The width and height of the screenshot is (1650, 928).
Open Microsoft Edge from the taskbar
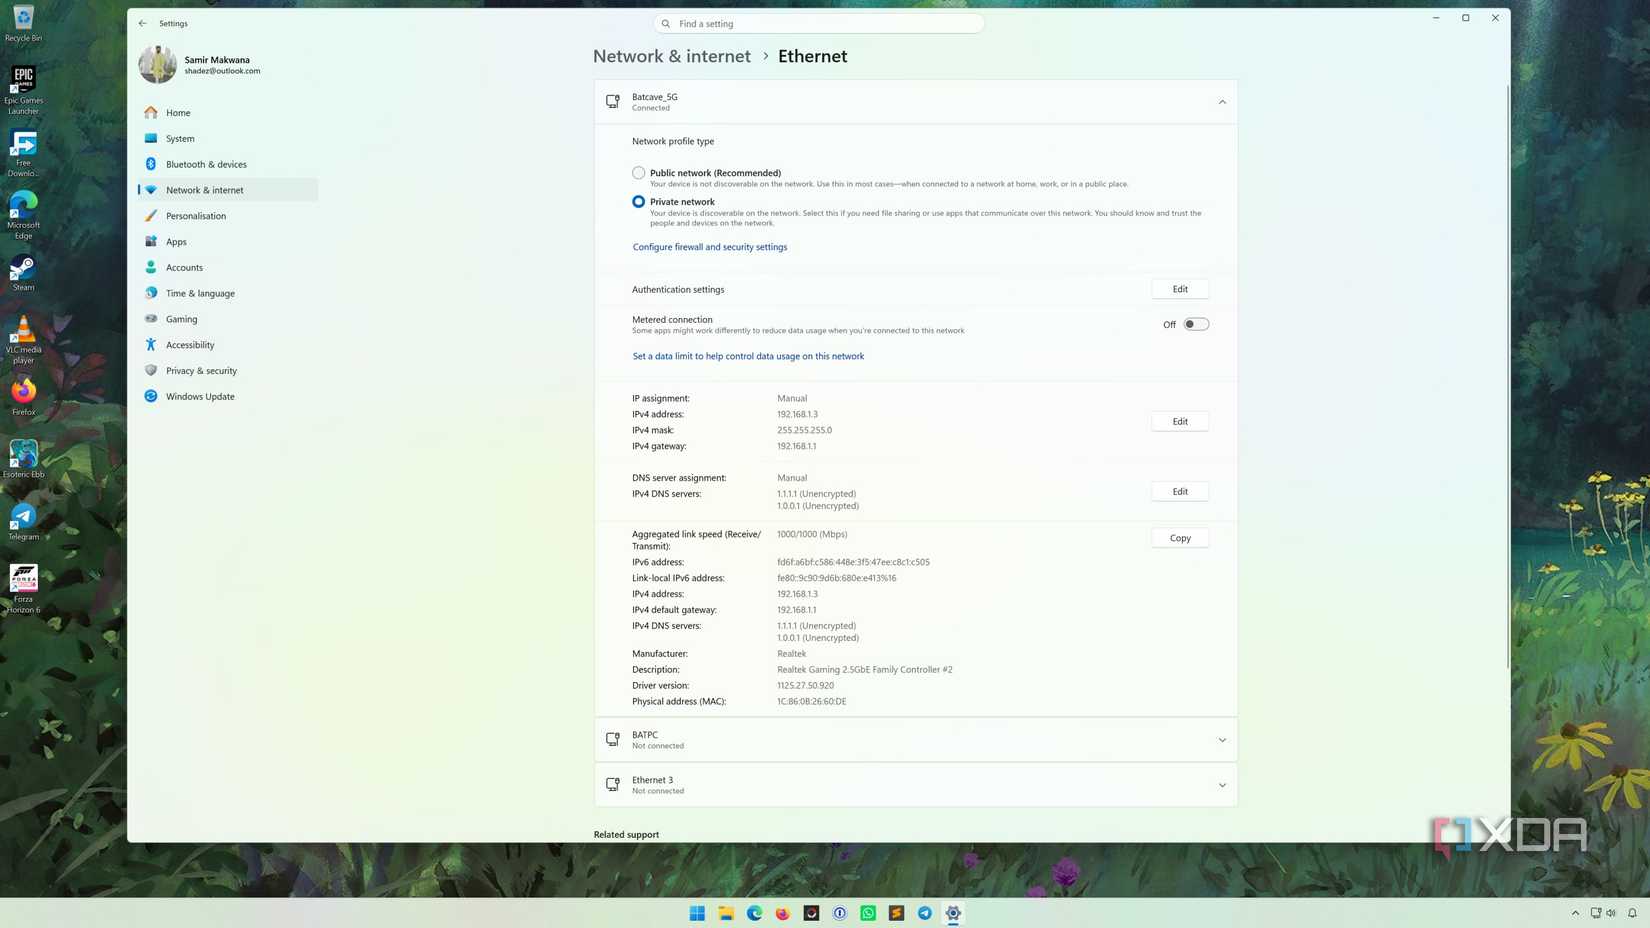coord(754,913)
